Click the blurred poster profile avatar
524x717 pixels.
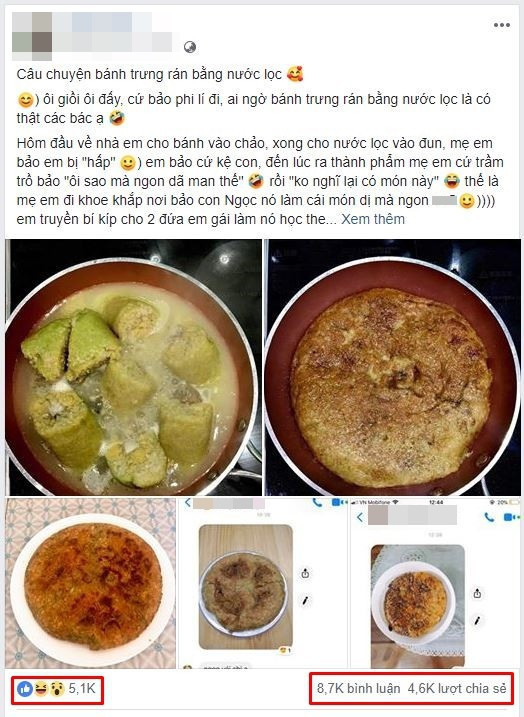pos(32,36)
